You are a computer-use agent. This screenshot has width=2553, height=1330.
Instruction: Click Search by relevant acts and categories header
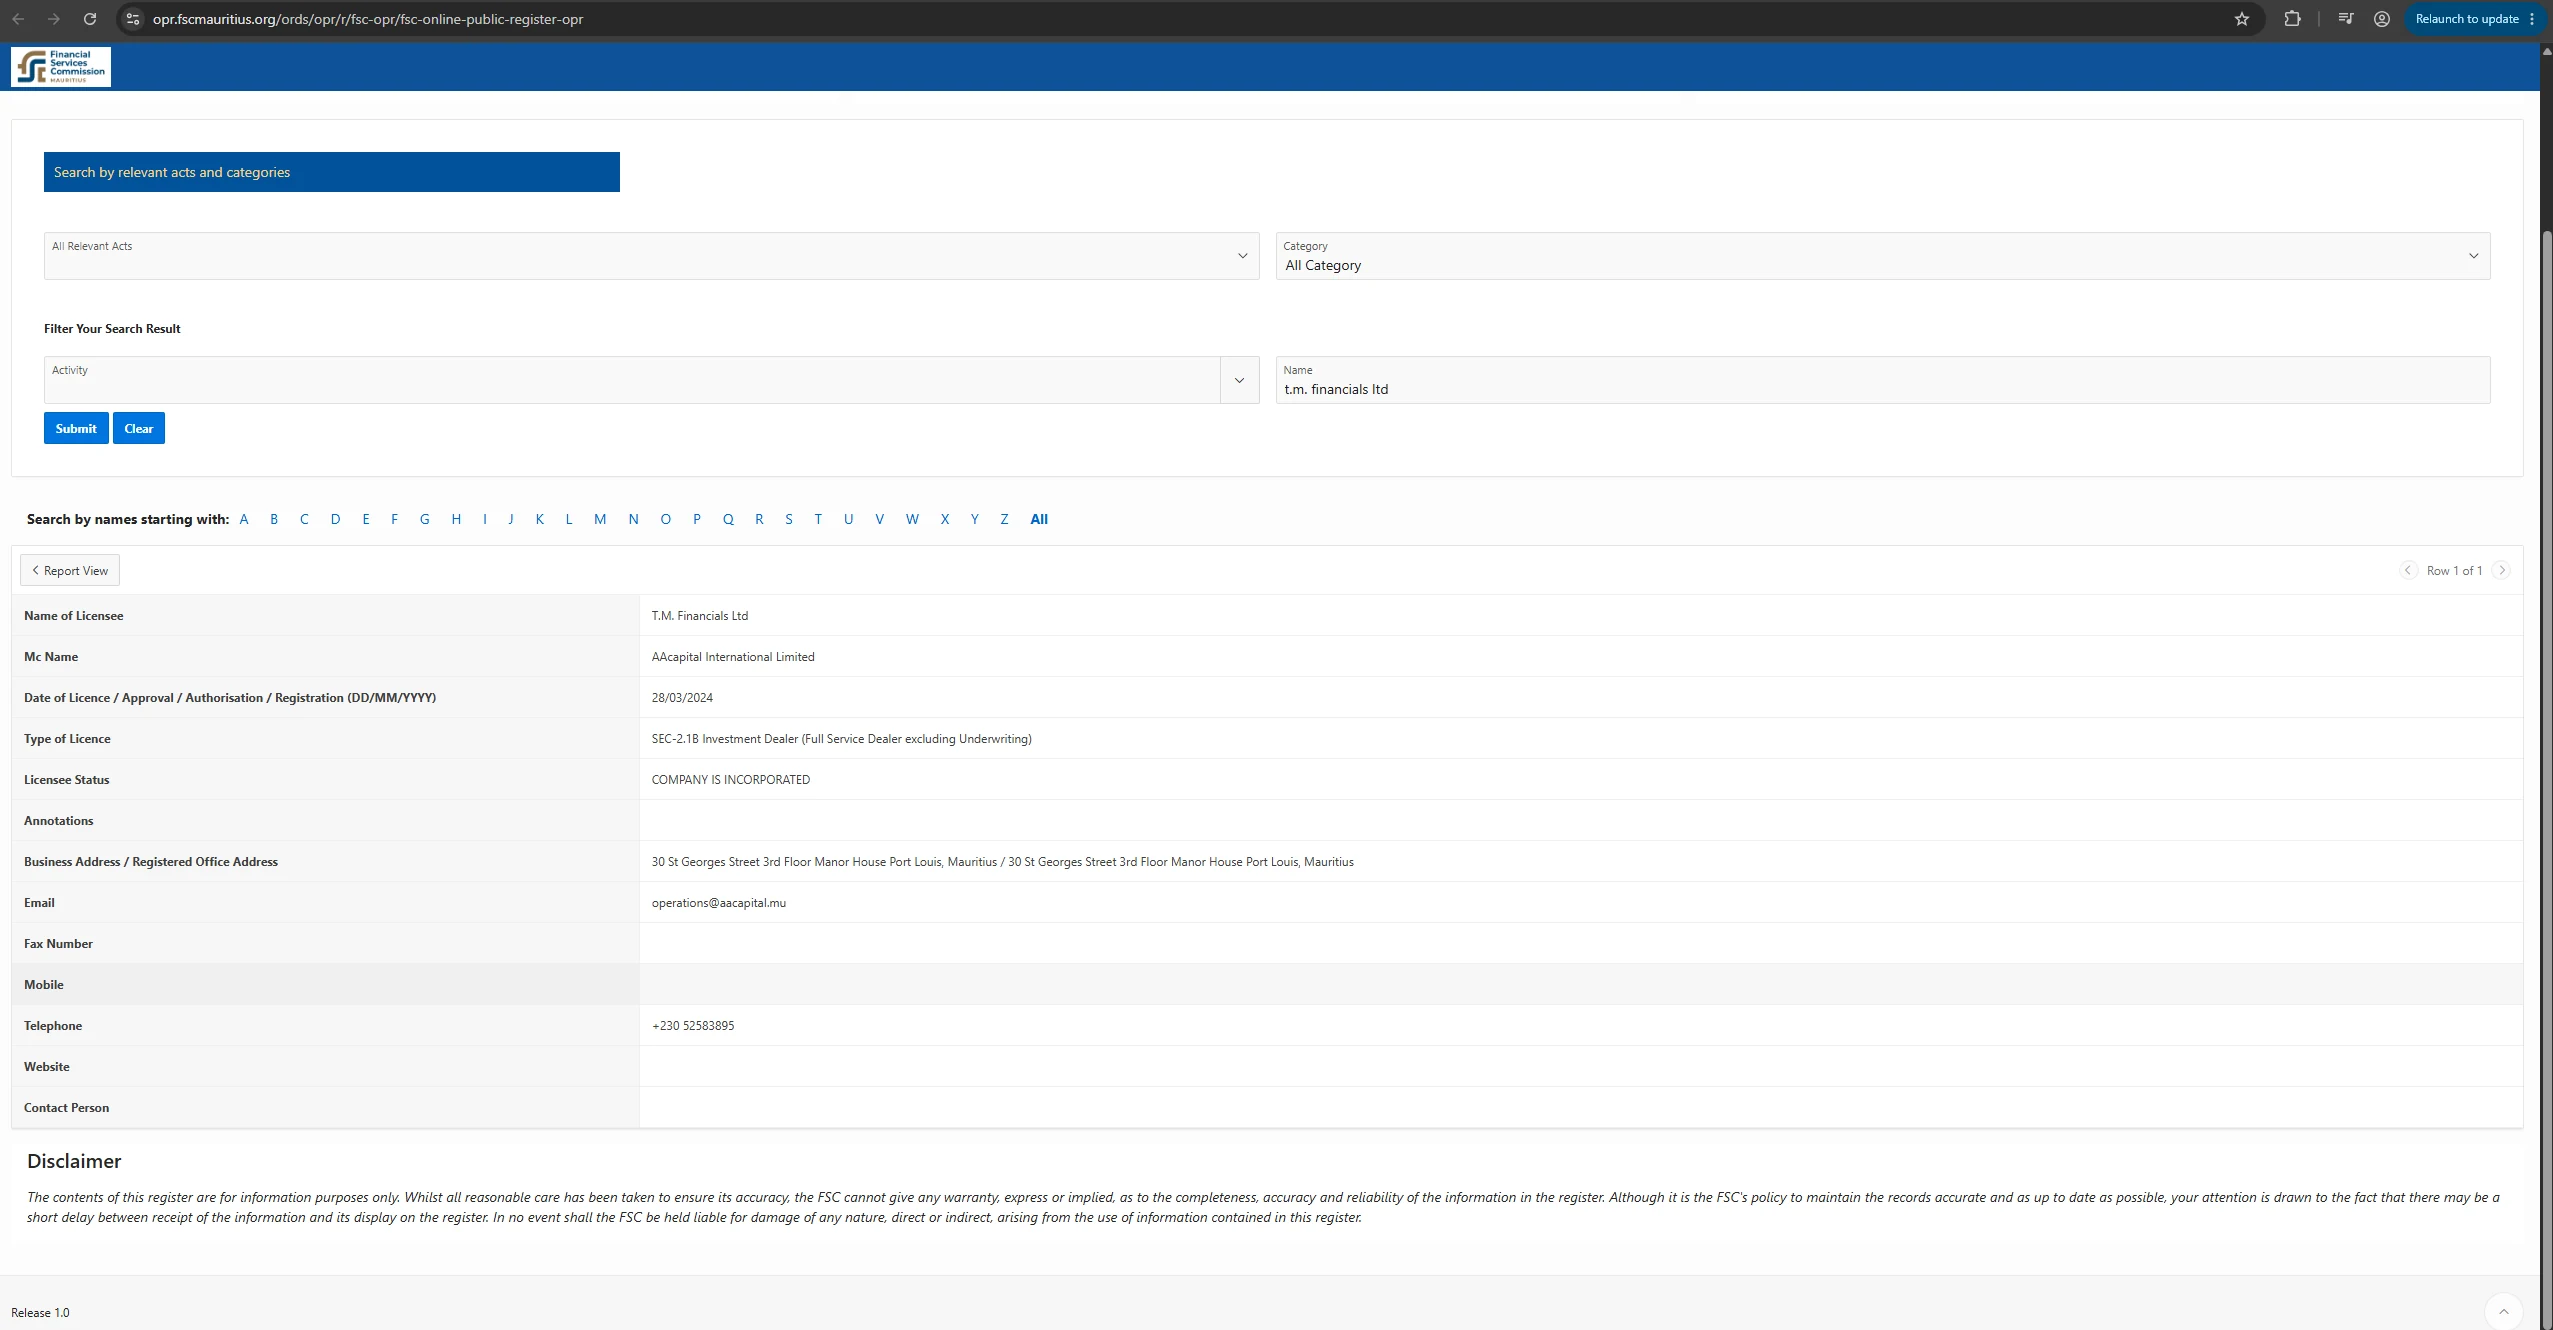click(332, 172)
